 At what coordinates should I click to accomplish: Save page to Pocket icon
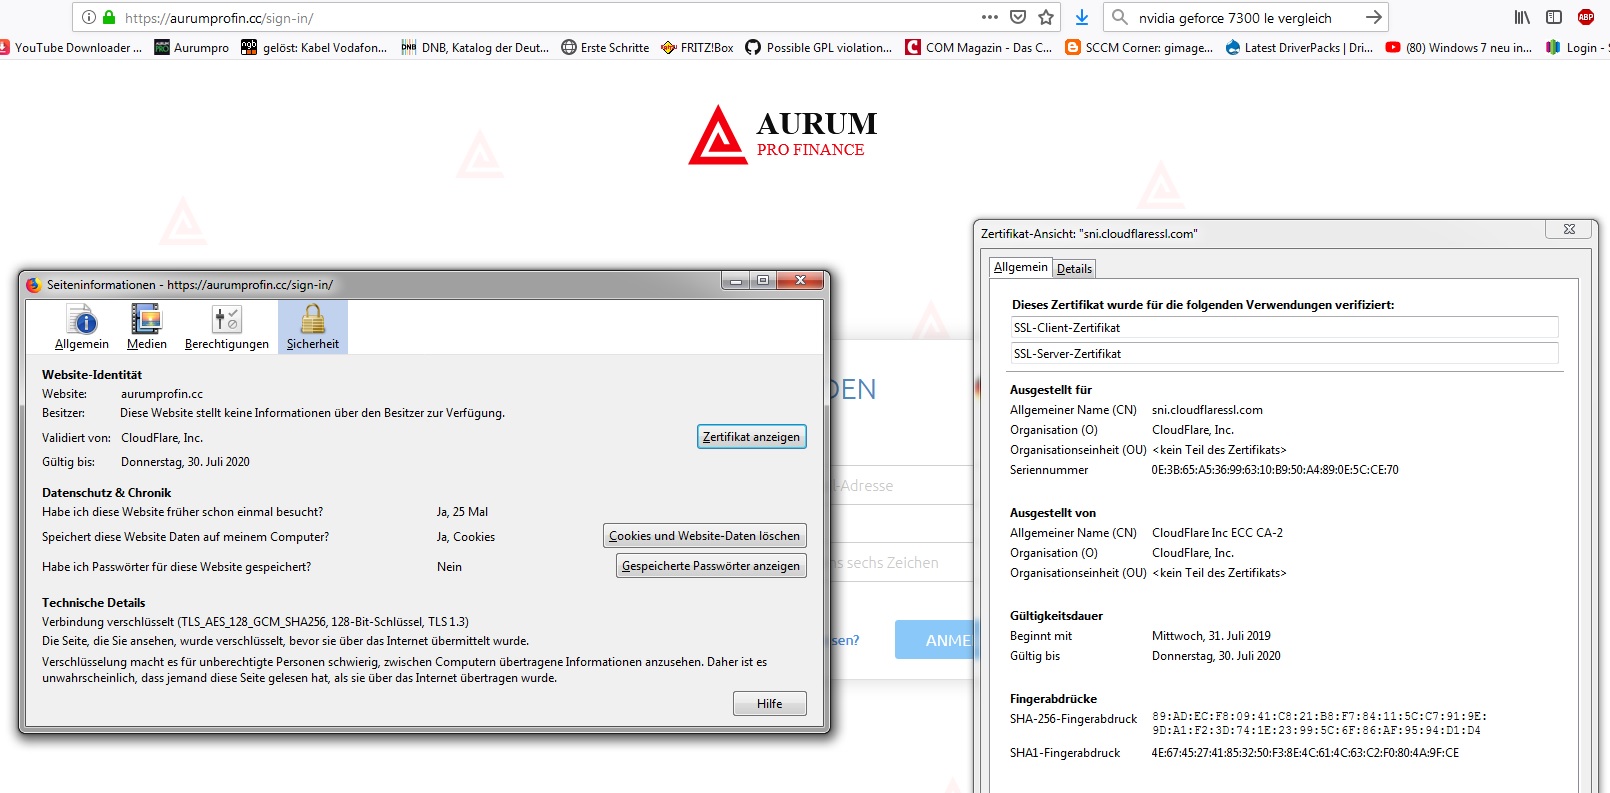coord(1018,17)
